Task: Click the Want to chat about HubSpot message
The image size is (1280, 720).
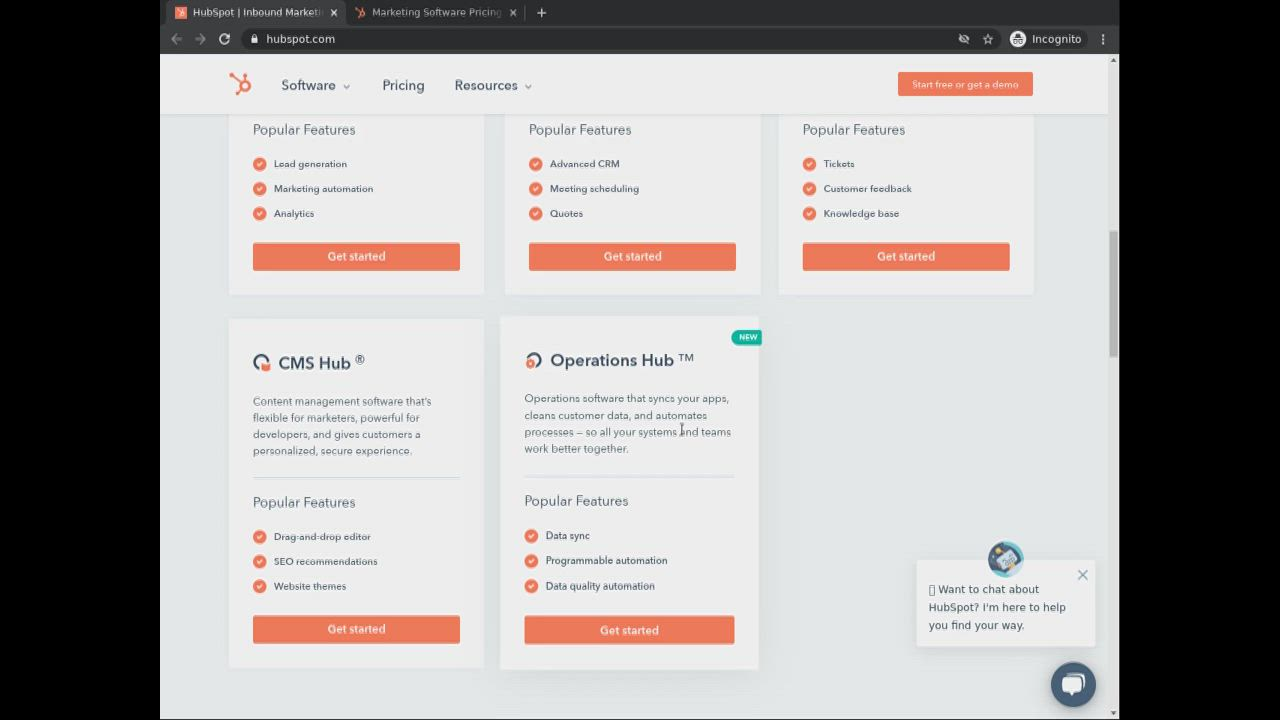Action: [997, 607]
